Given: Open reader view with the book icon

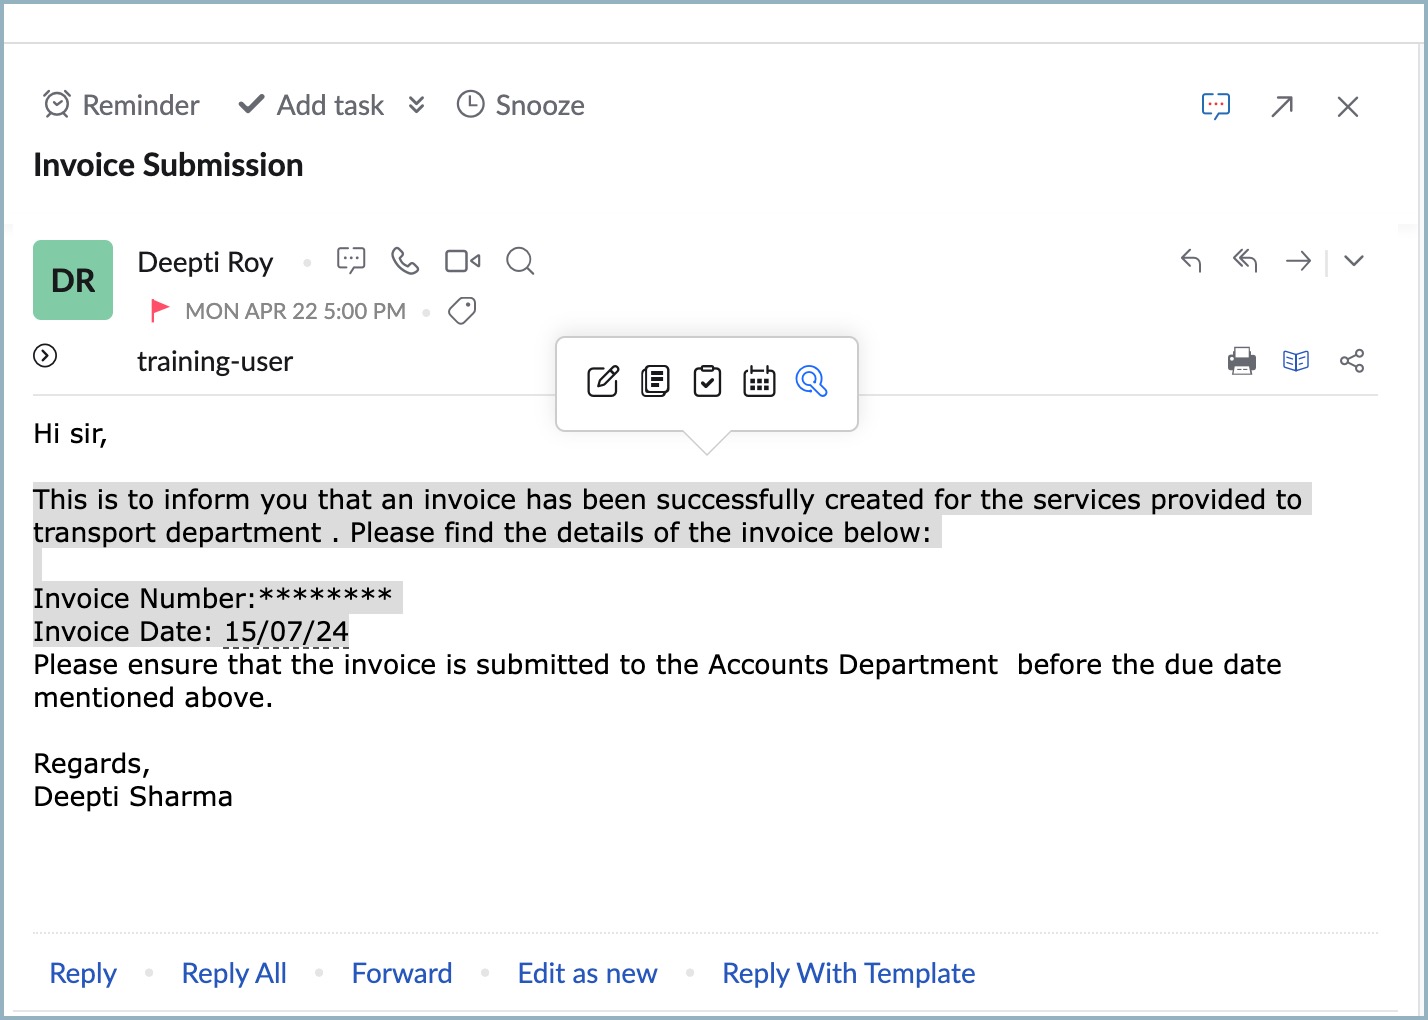Looking at the screenshot, I should coord(1296,361).
